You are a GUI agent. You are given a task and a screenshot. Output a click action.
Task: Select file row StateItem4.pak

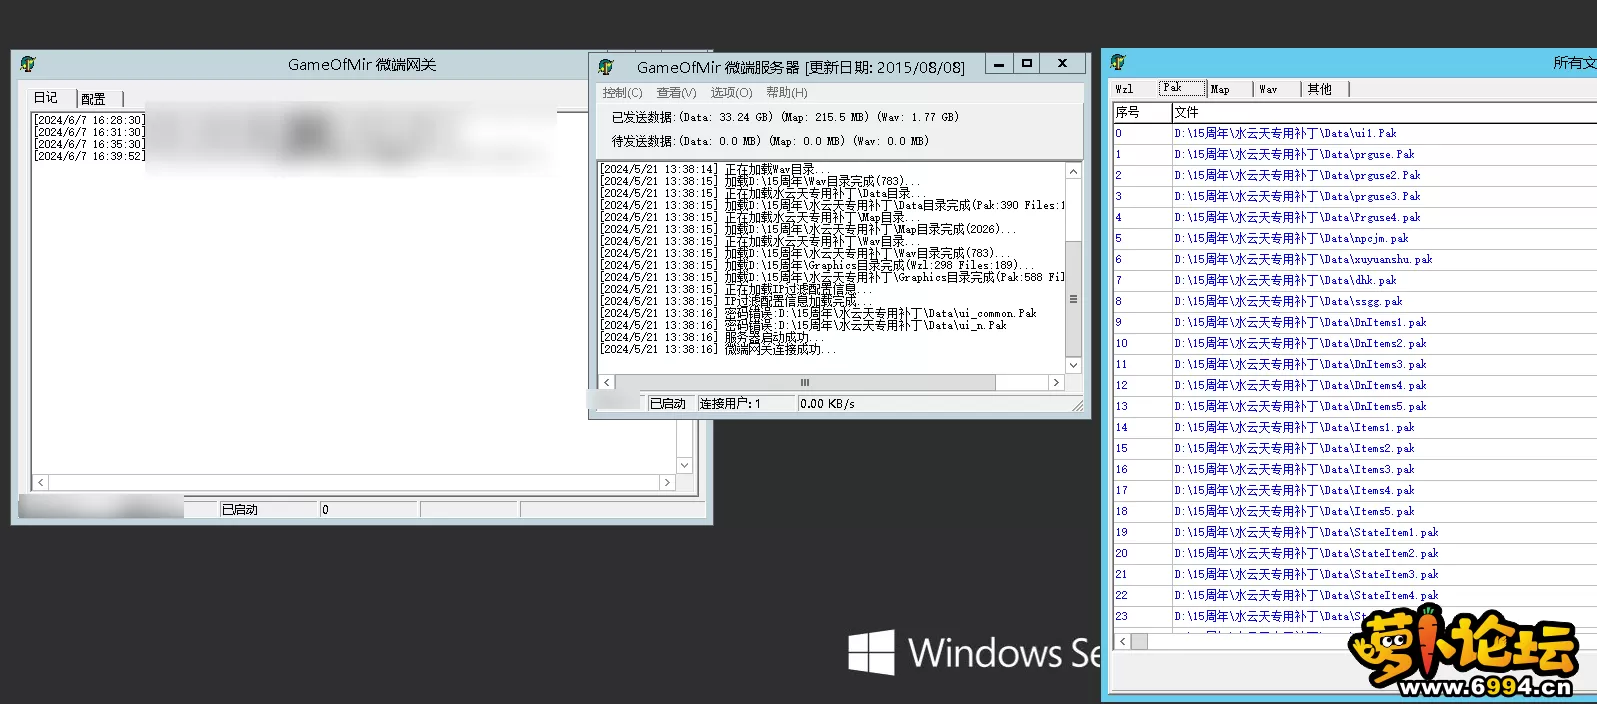click(1355, 595)
